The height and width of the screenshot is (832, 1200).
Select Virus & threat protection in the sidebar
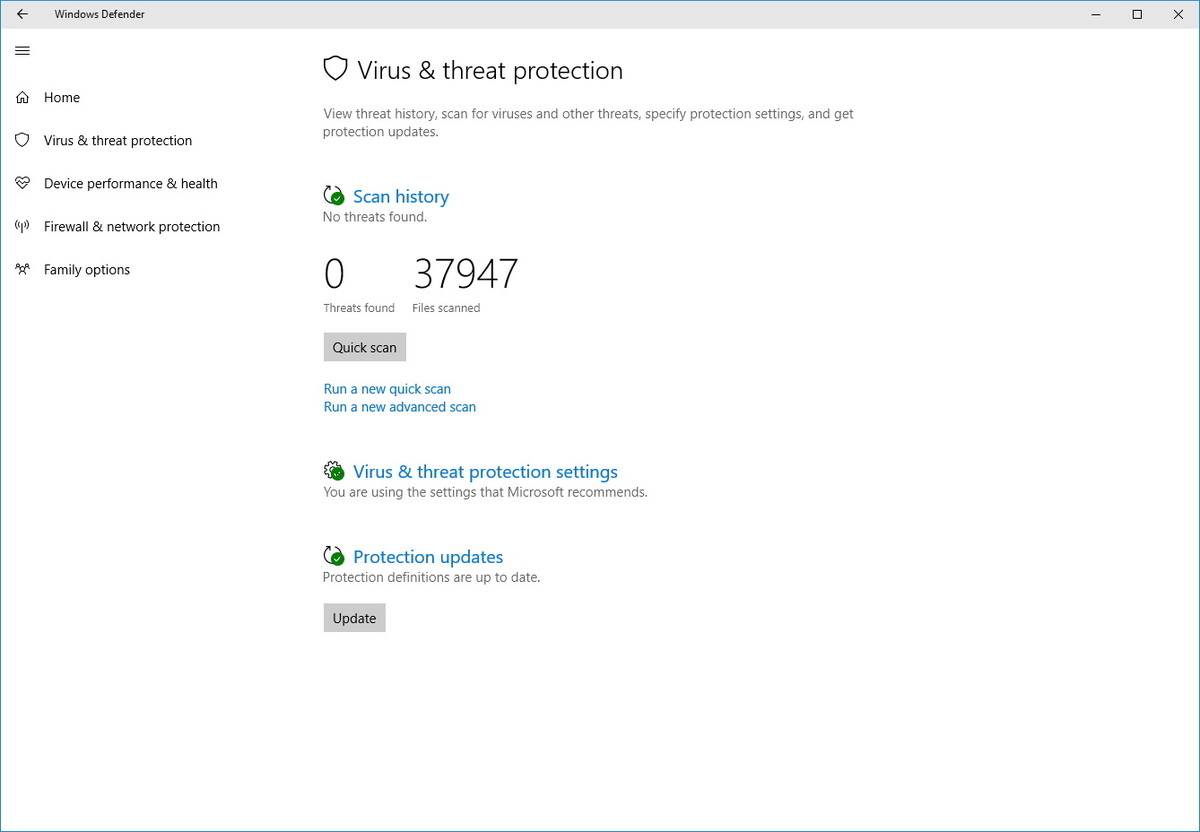pyautogui.click(x=117, y=140)
